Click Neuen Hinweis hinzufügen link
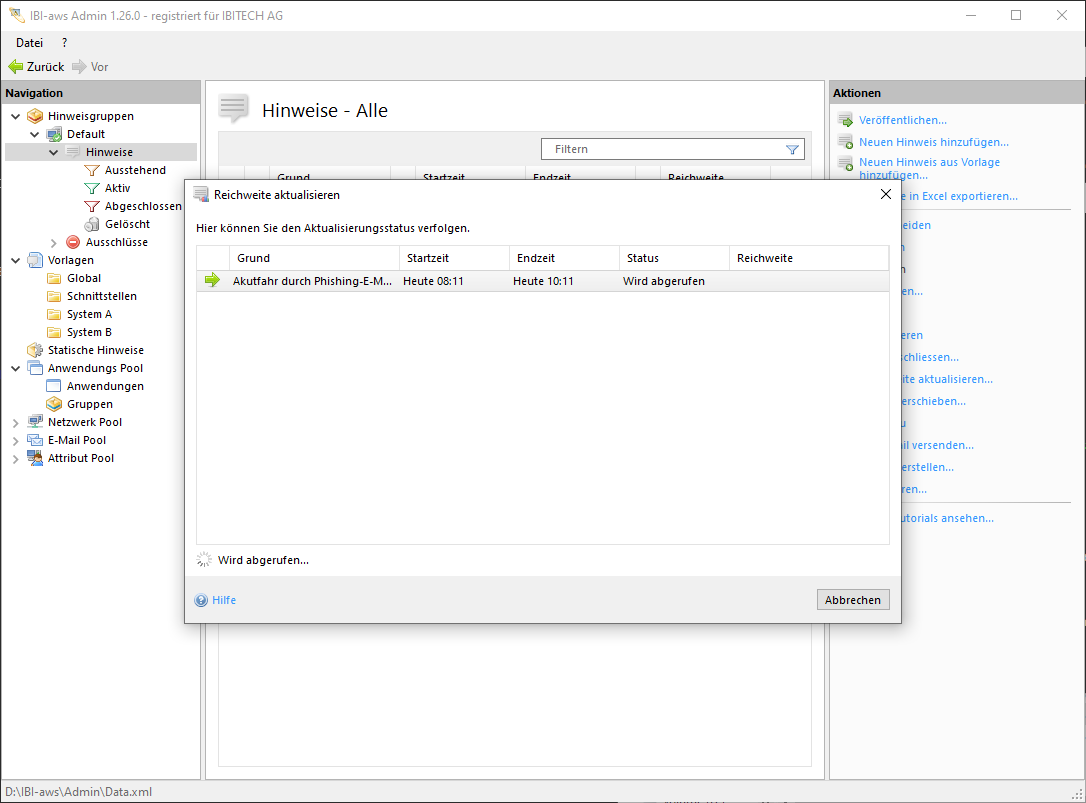Screen dimensions: 1086x803 pos(933,142)
